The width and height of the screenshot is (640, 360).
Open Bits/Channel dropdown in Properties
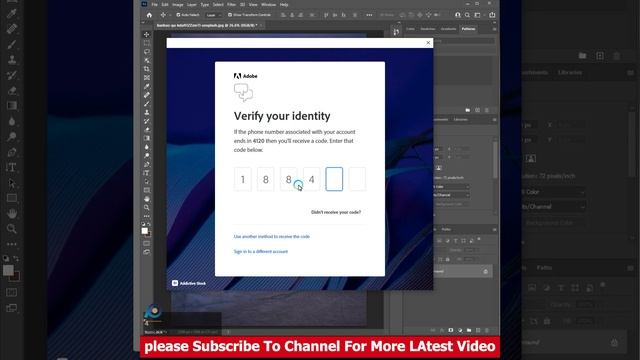[x=452, y=195]
